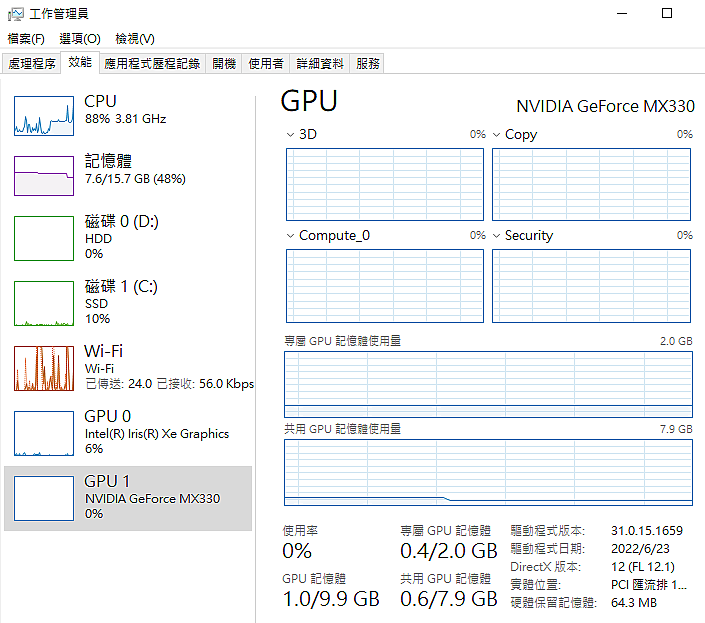Image resolution: width=705 pixels, height=623 pixels.
Task: Click the Security engine graph
Action: click(591, 286)
